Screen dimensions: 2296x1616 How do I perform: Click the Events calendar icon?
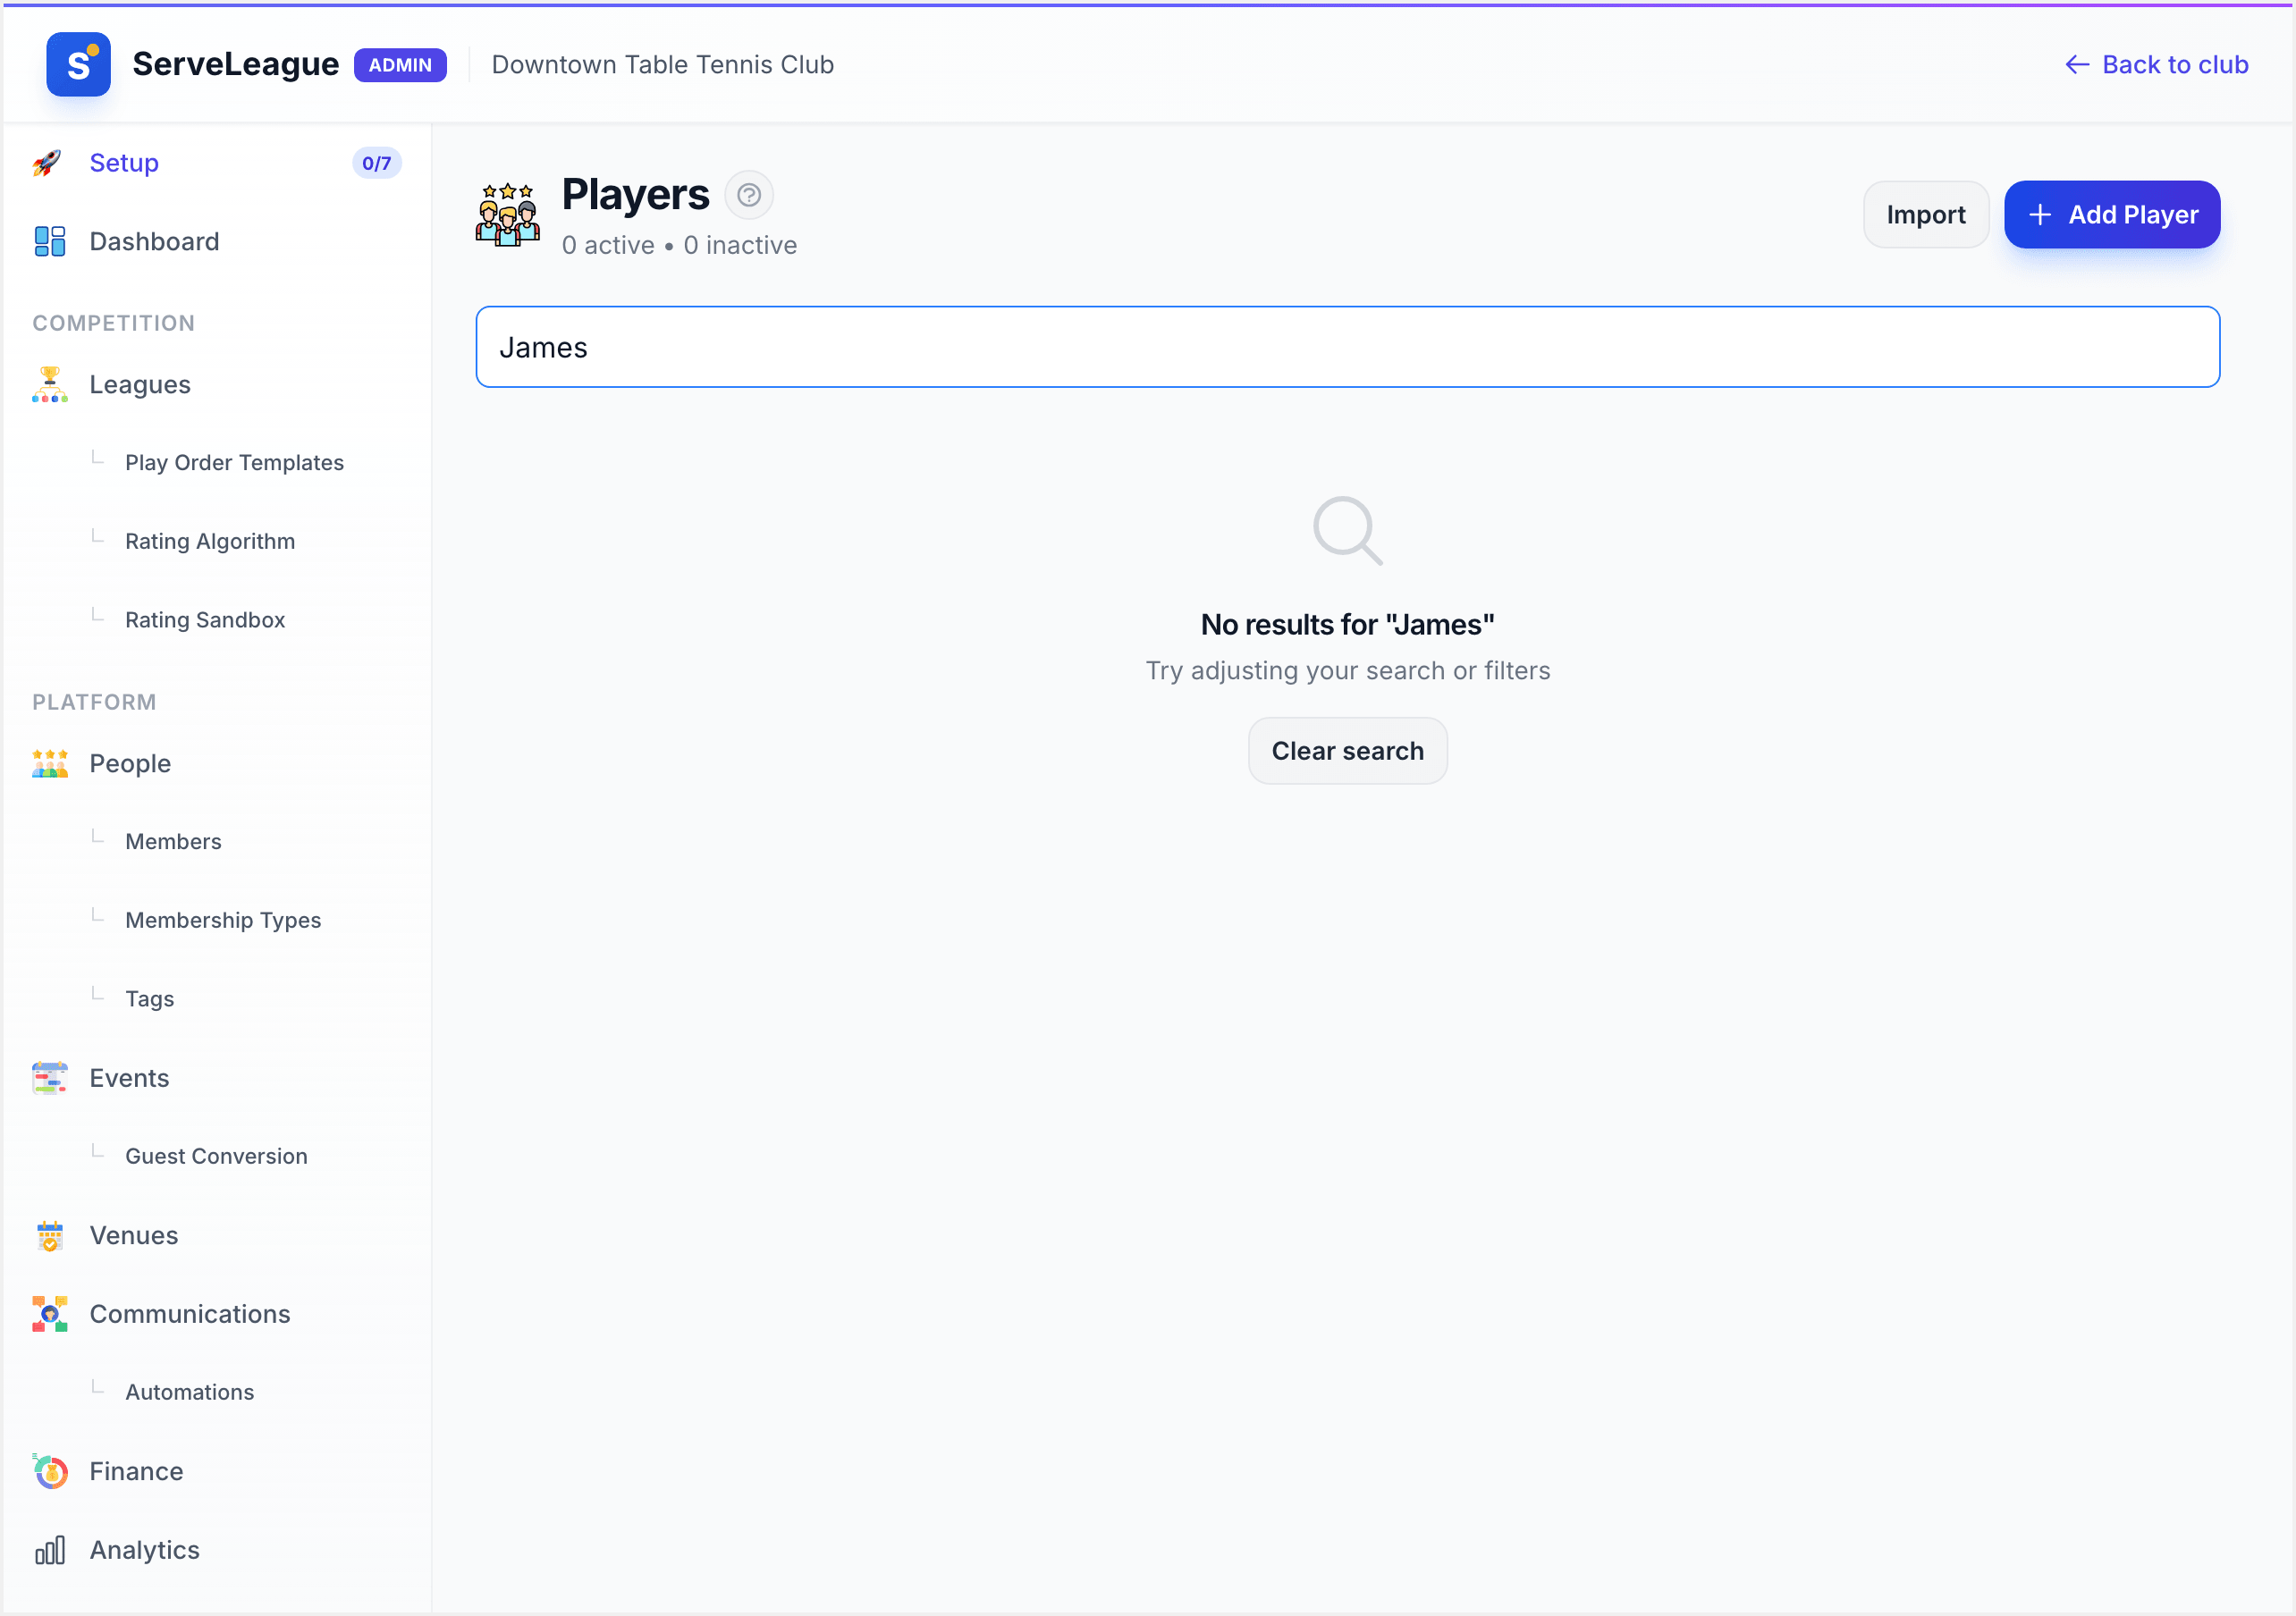[50, 1078]
